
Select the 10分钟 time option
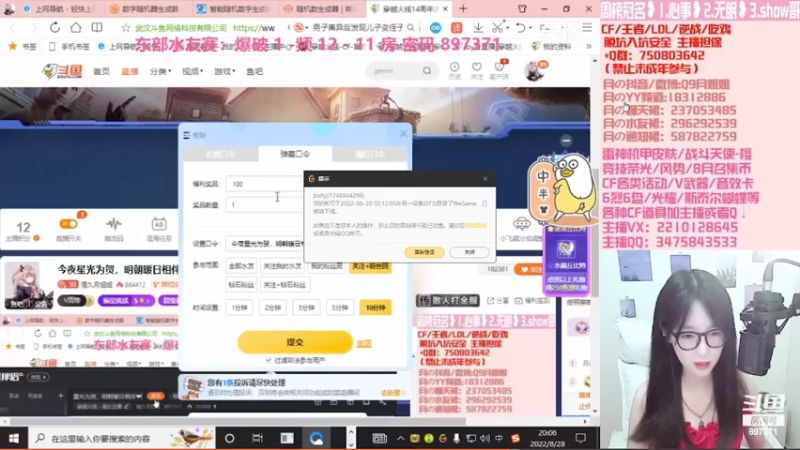pyautogui.click(x=376, y=308)
